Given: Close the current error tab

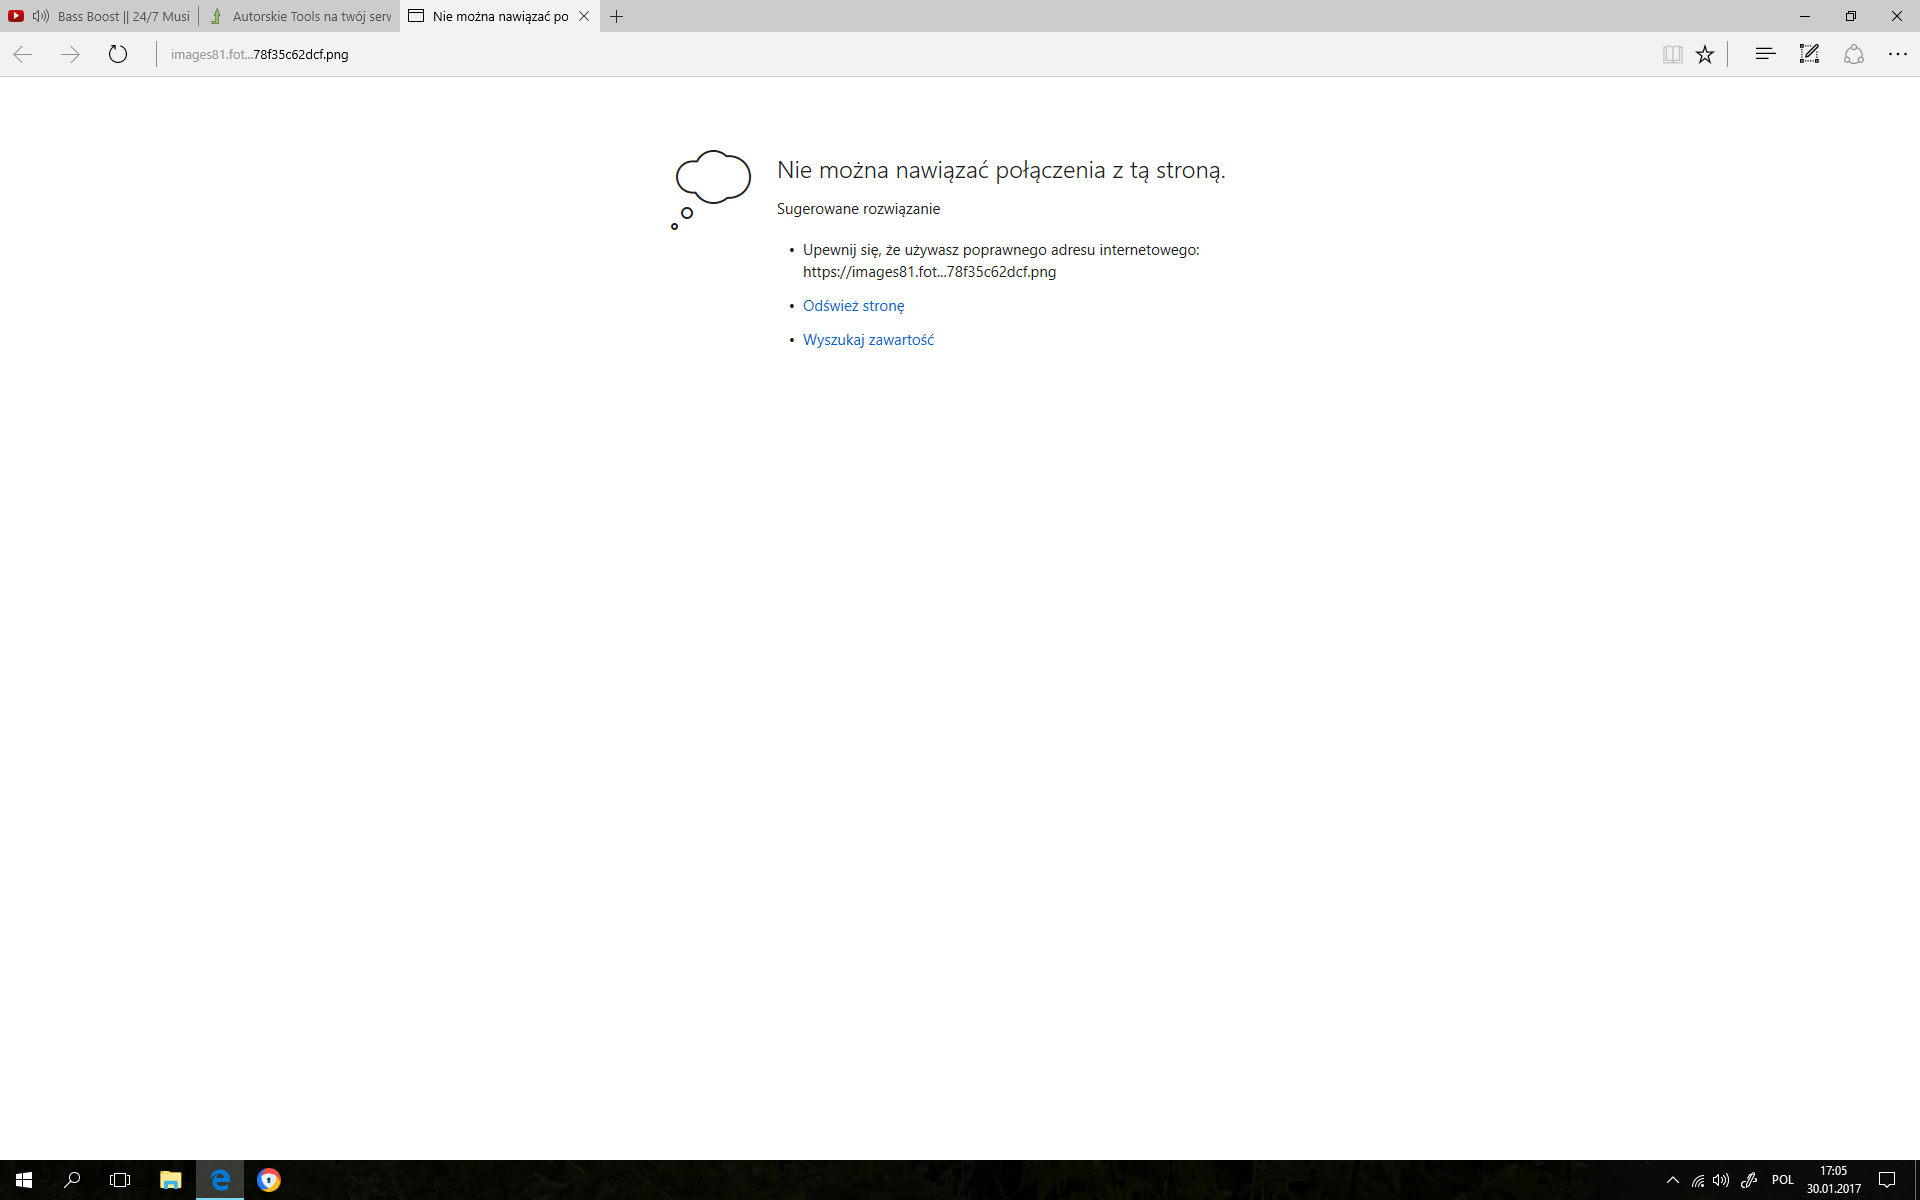Looking at the screenshot, I should pos(584,16).
